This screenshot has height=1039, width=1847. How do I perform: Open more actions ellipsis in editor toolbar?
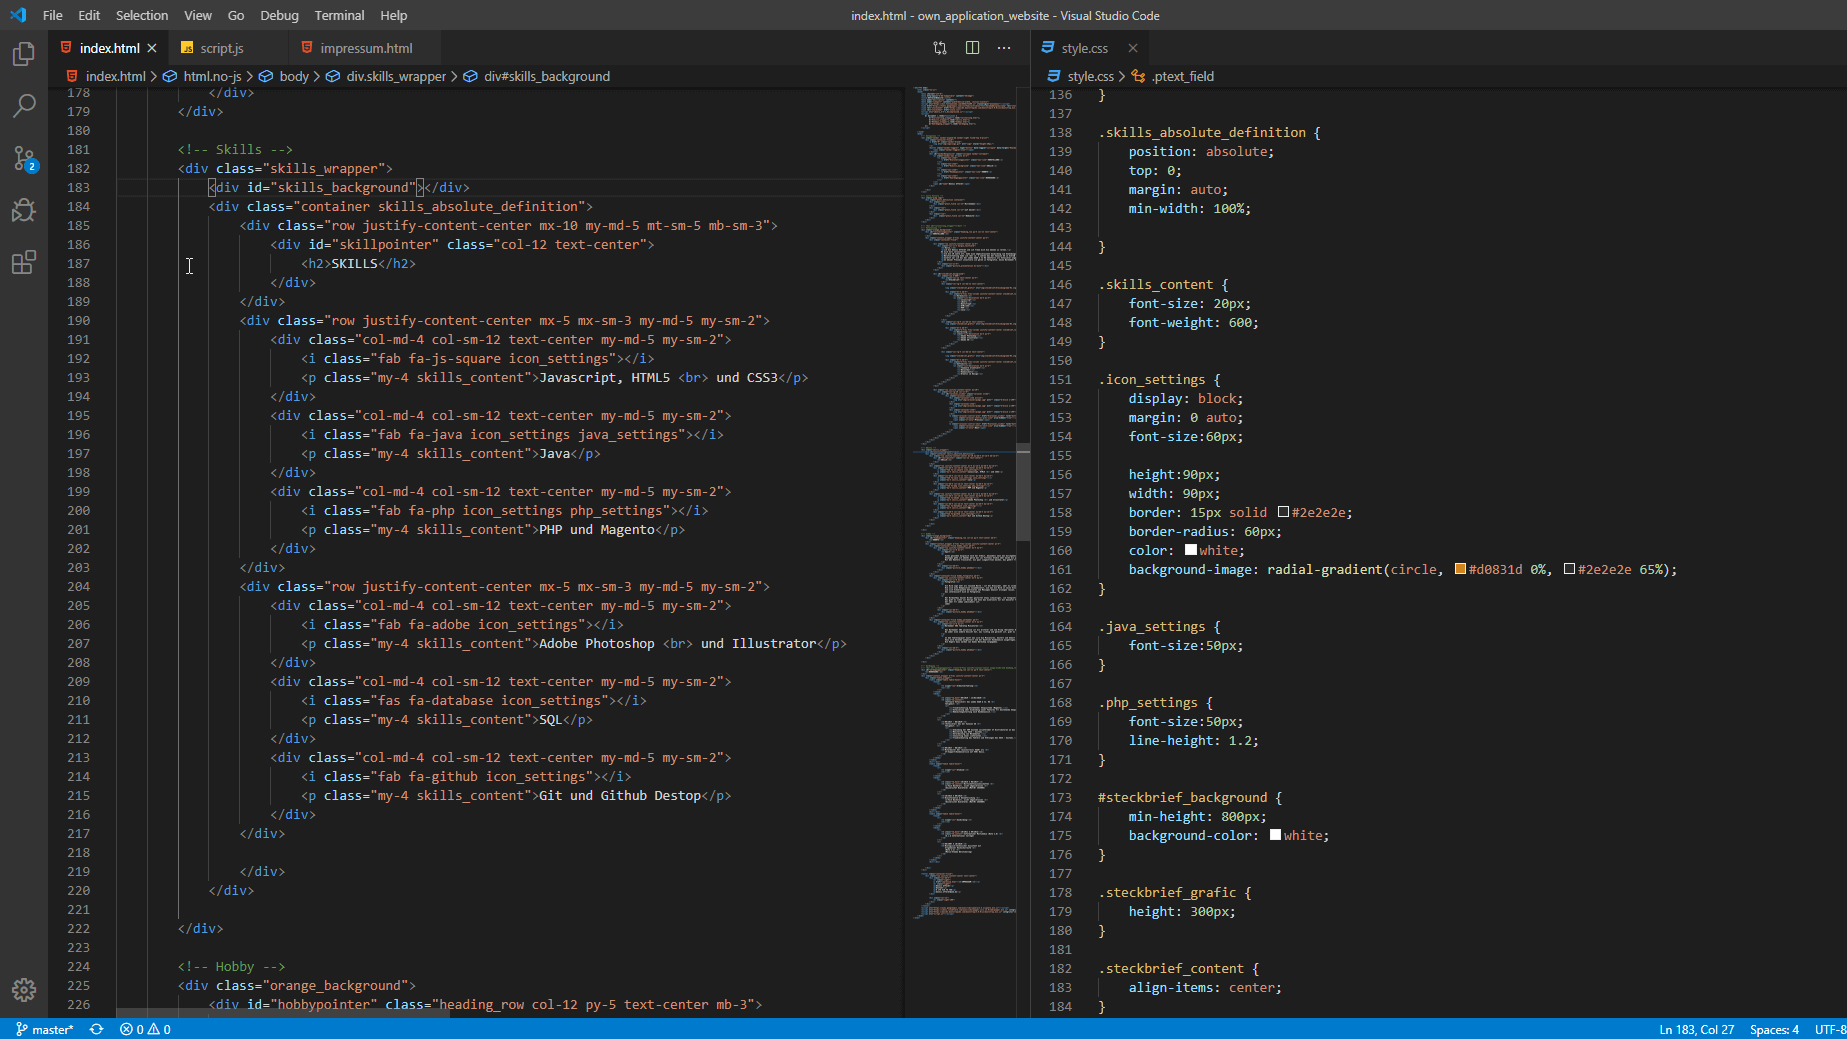[1004, 48]
